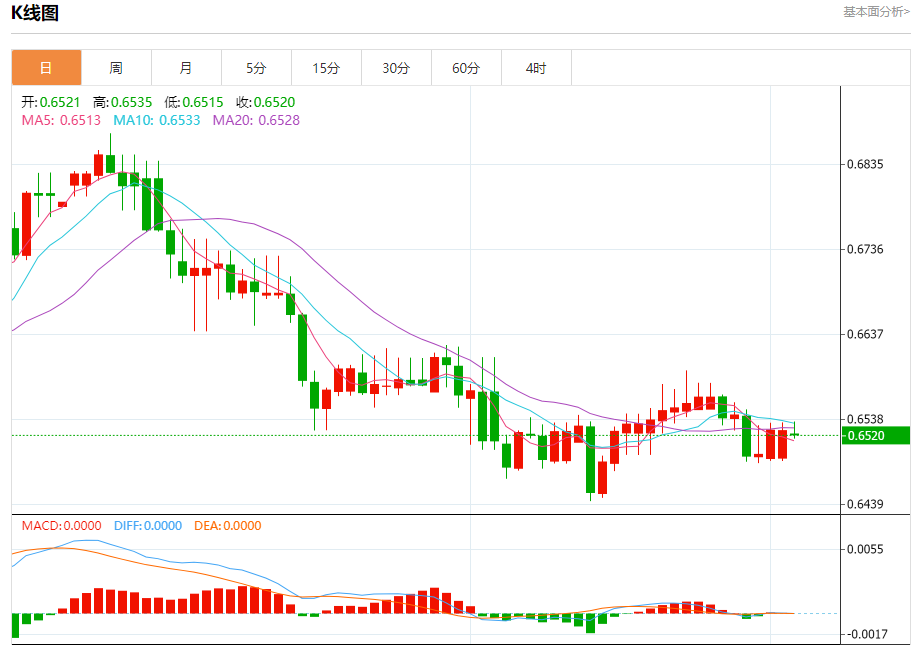Click the 0.0055 MACD axis label
The height and width of the screenshot is (645, 918).
865,549
